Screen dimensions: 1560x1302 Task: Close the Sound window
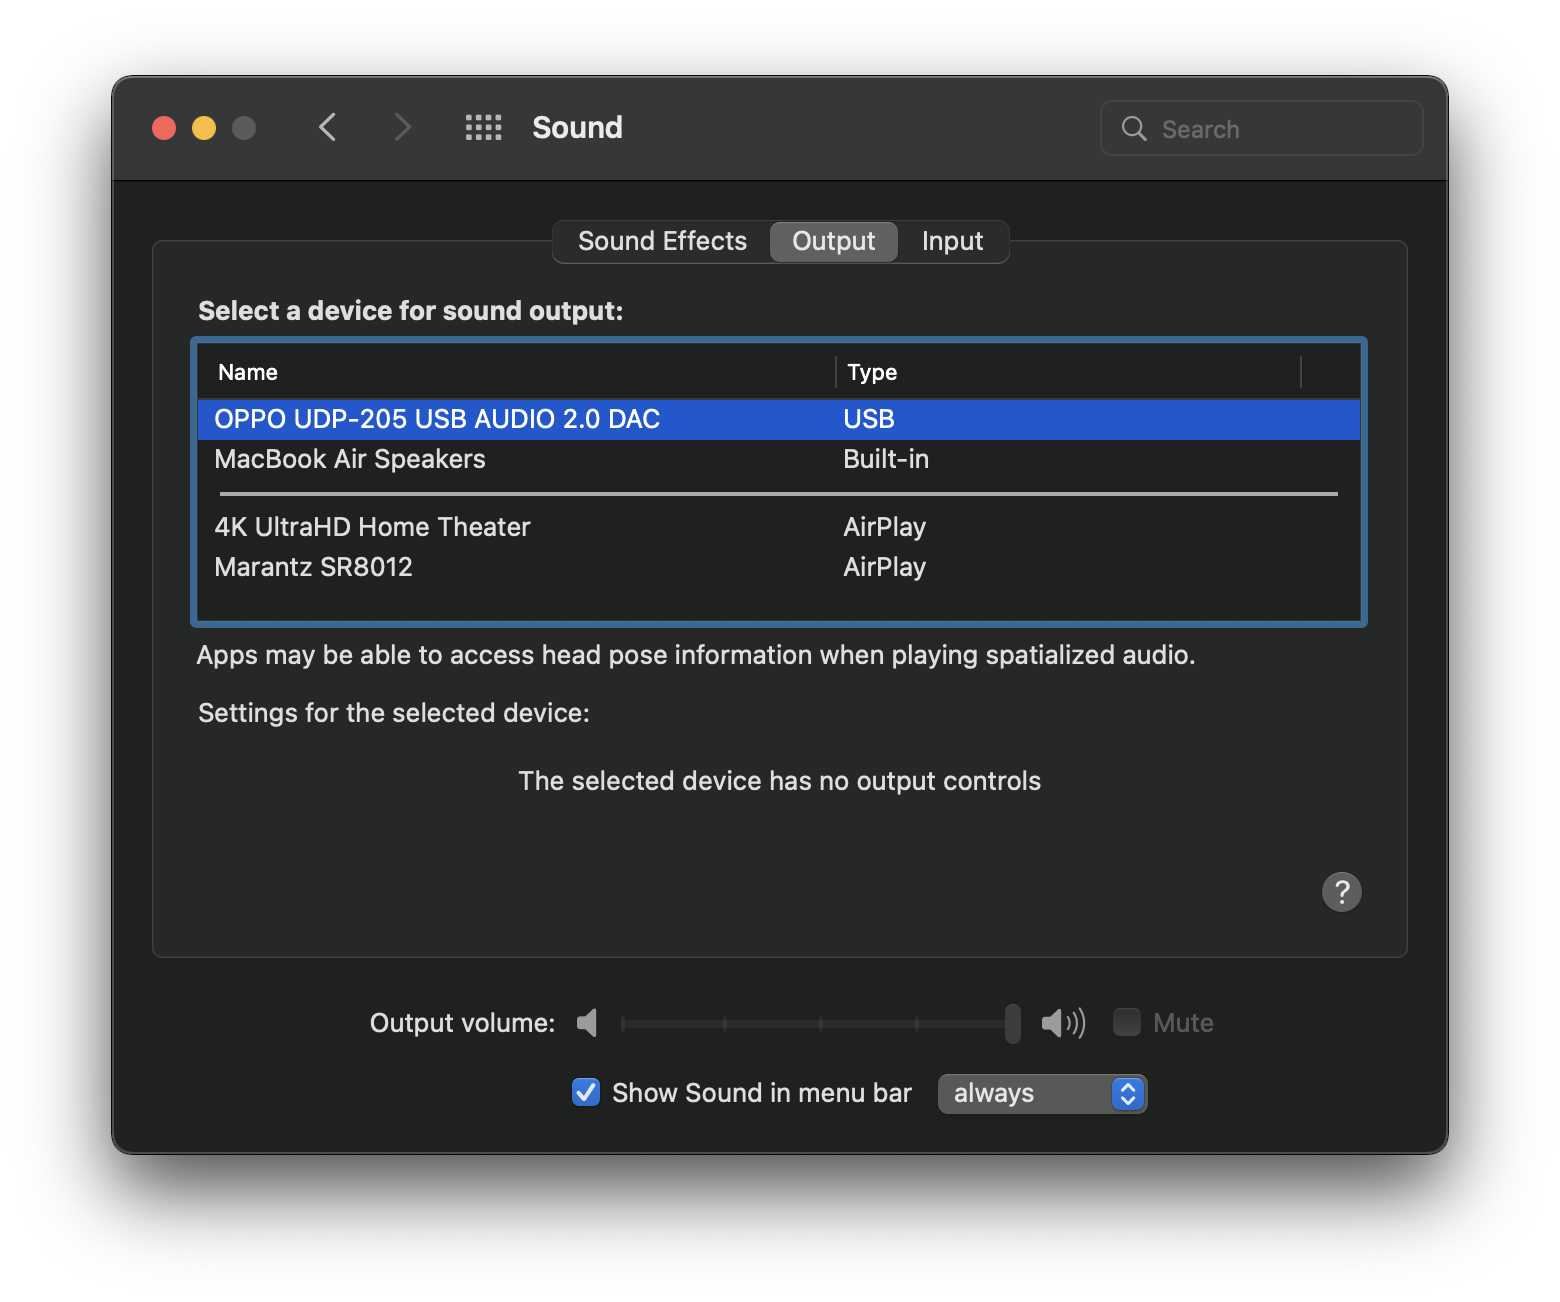[164, 128]
